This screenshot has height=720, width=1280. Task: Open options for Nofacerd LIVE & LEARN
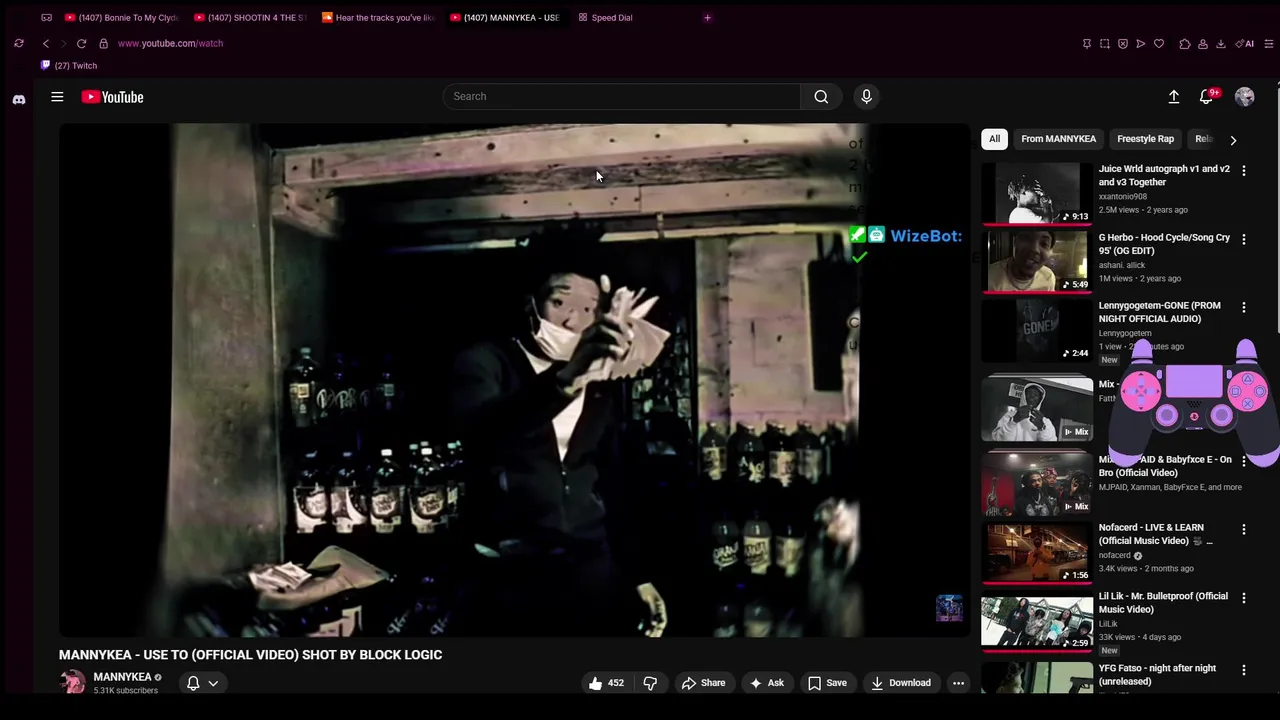click(1243, 529)
